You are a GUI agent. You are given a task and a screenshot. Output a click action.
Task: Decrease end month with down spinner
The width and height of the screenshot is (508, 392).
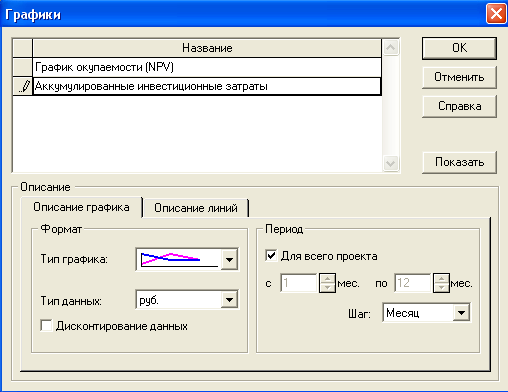[x=441, y=287]
